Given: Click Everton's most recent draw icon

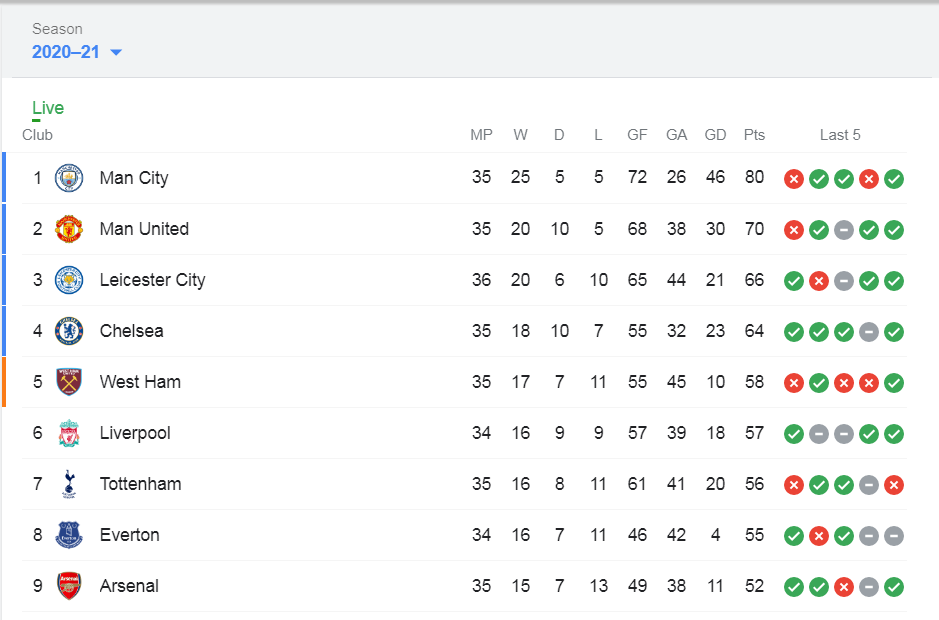Looking at the screenshot, I should [x=894, y=536].
